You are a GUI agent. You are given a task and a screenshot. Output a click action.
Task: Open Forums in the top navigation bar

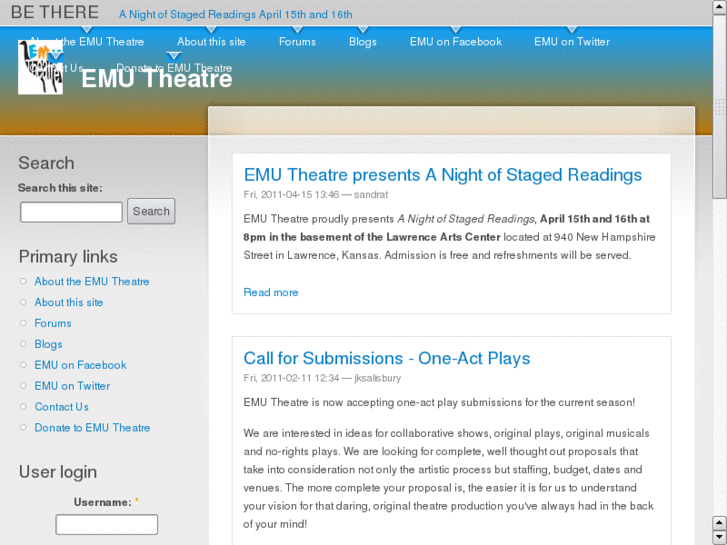tap(297, 42)
